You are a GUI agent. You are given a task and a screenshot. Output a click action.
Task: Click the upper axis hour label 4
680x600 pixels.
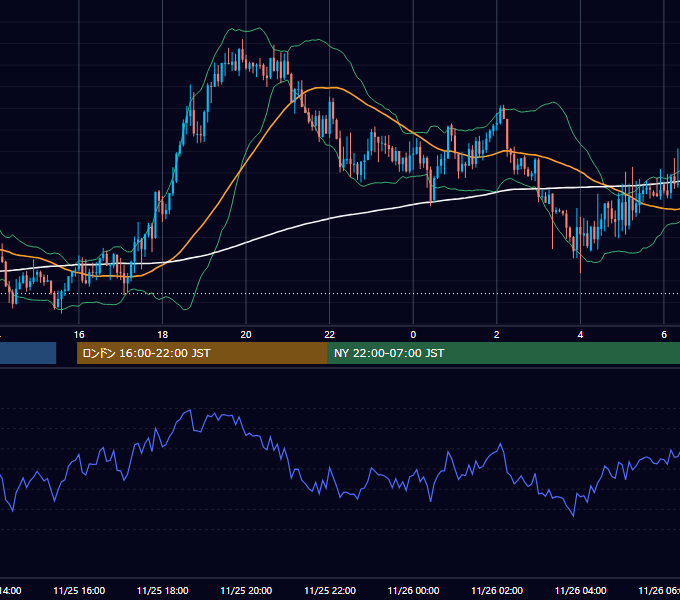(x=580, y=335)
